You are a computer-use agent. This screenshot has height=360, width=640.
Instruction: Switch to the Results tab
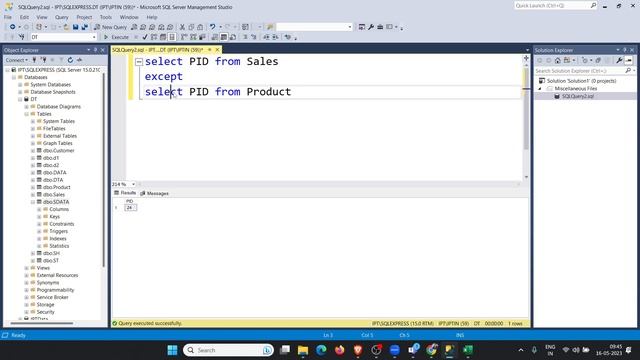tap(125, 193)
